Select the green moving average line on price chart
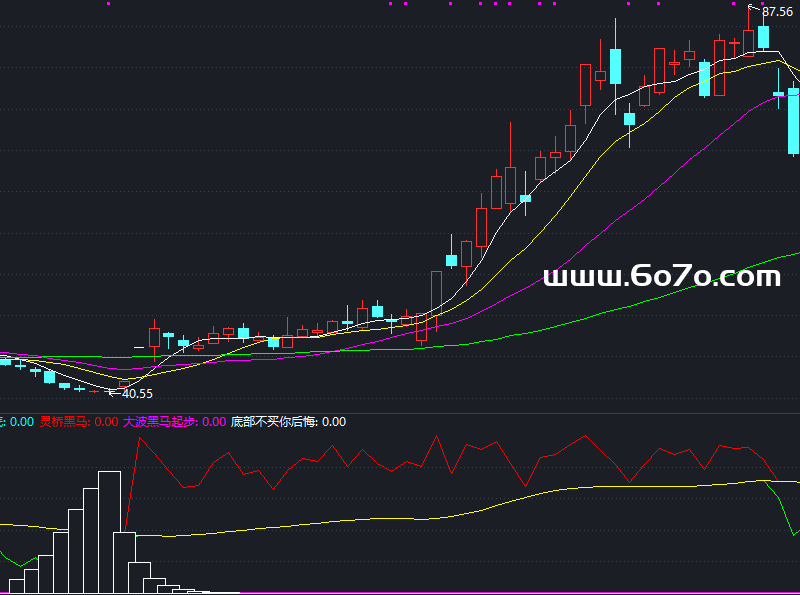The width and height of the screenshot is (800, 595). click(600, 312)
